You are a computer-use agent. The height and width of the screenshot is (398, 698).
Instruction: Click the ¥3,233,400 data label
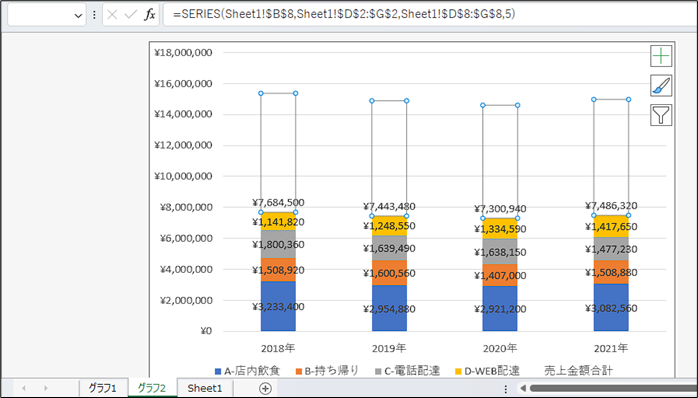pos(278,307)
